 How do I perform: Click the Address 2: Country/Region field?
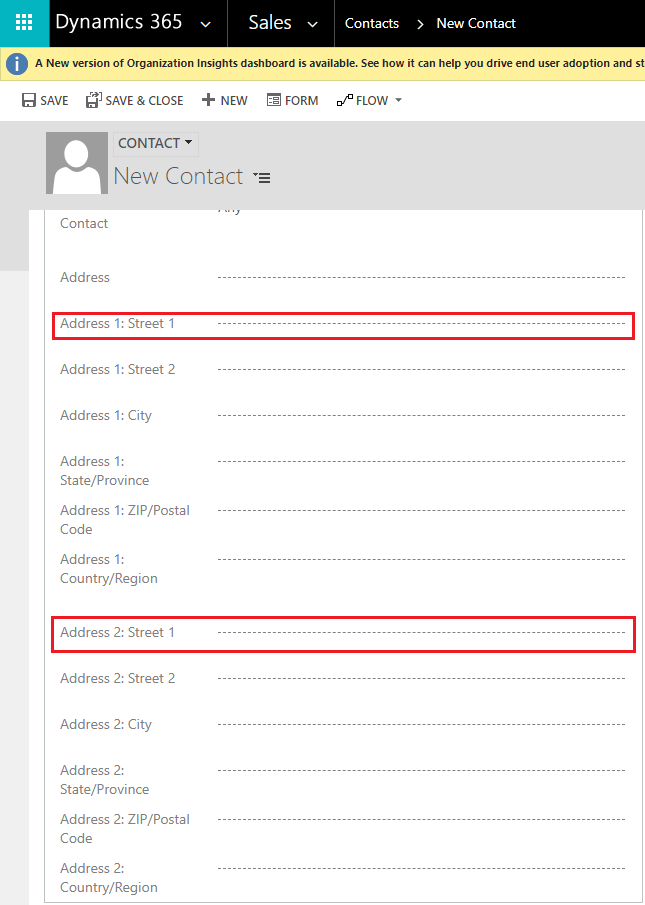coord(421,868)
